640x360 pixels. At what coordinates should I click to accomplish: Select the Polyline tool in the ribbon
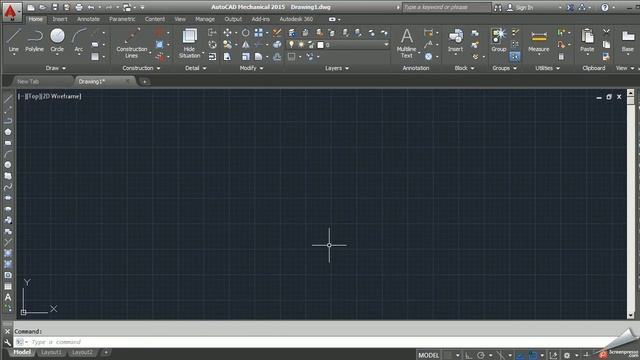(x=34, y=41)
